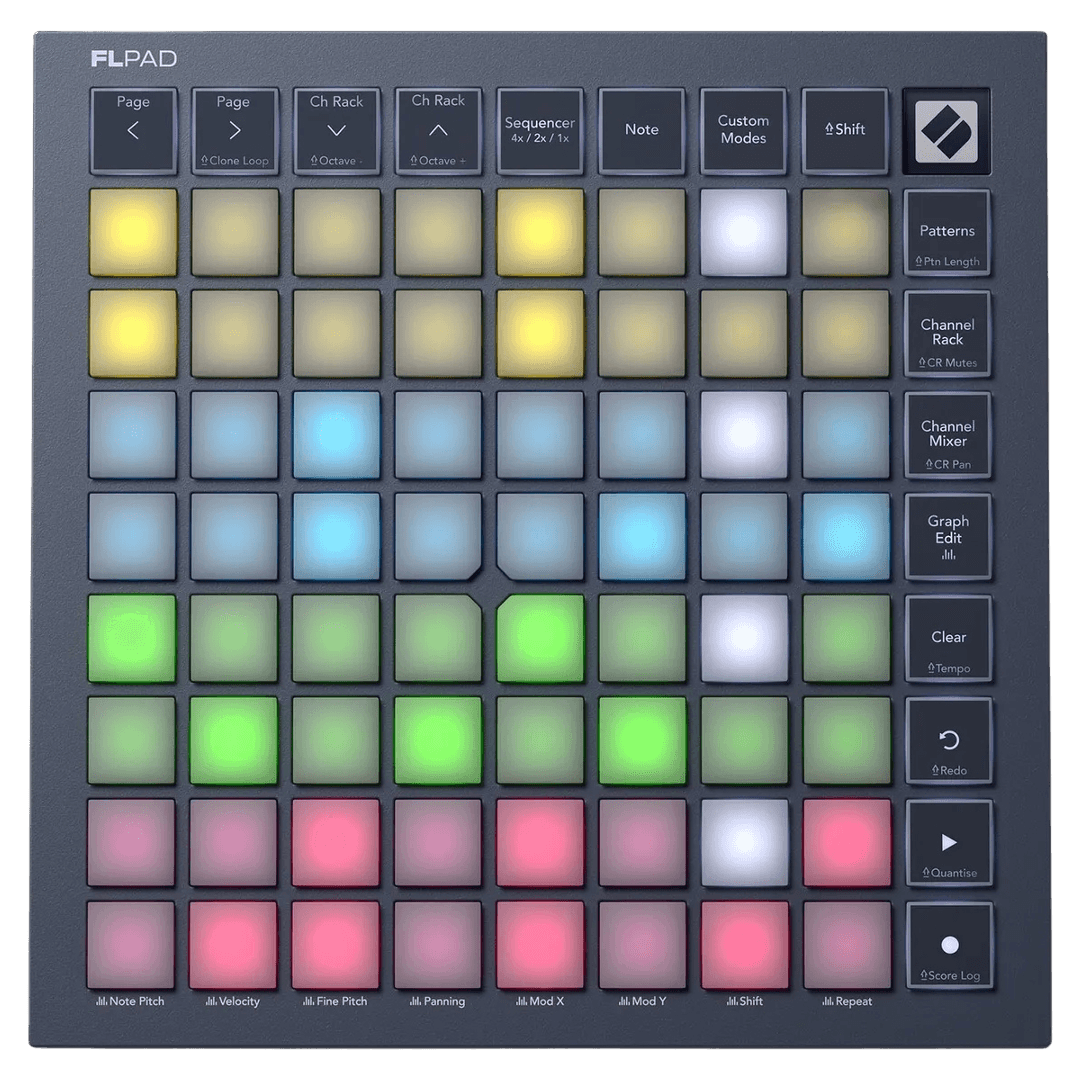Select the Channel Rack button
The width and height of the screenshot is (1080, 1080).
(x=947, y=334)
